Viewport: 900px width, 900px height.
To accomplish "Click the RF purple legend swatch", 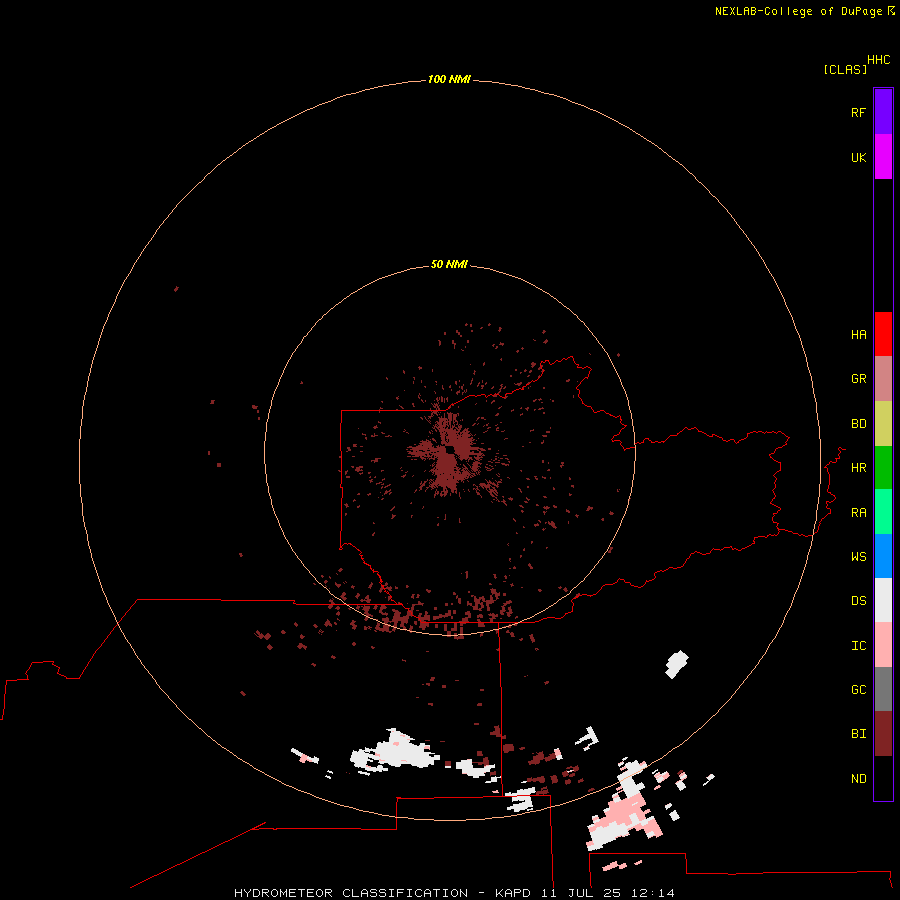I will click(883, 112).
